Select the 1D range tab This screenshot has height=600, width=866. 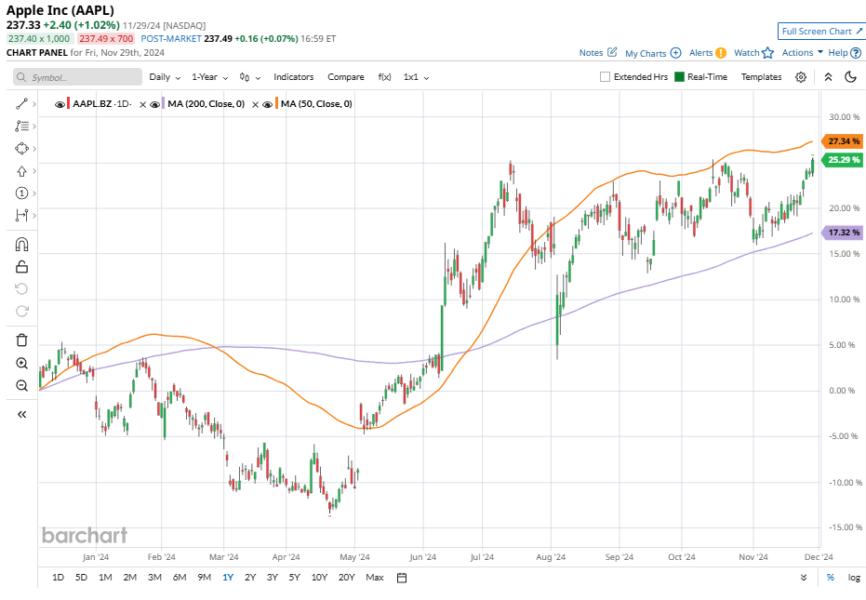pos(58,578)
